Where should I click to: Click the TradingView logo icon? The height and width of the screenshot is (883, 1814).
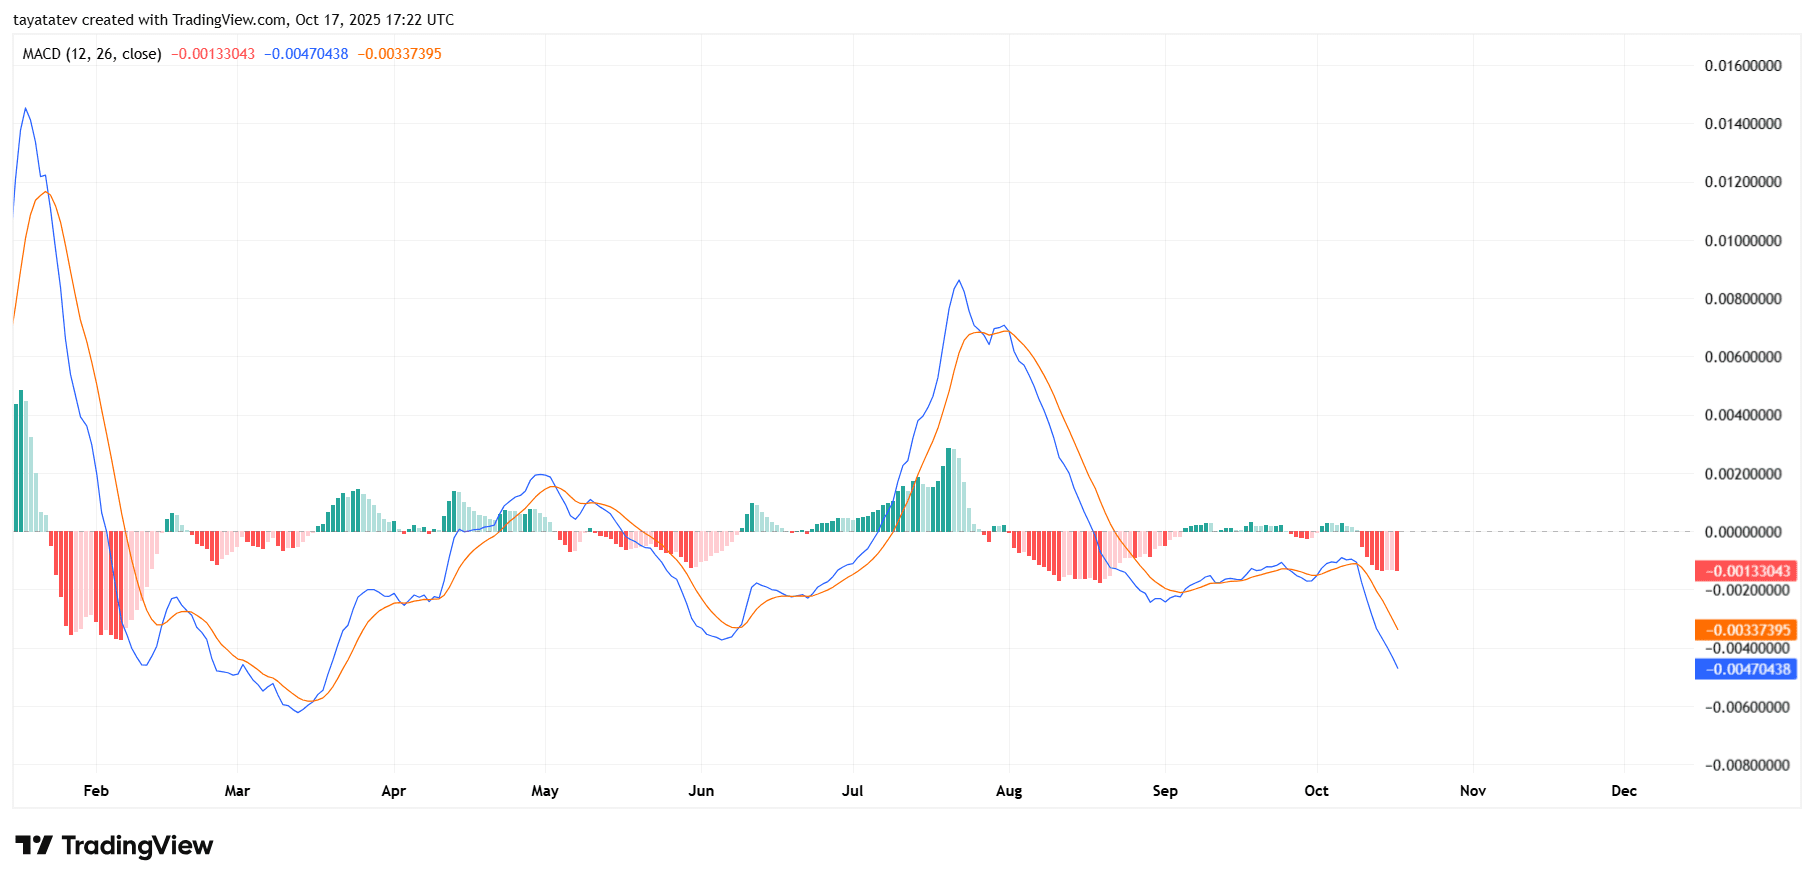(34, 846)
